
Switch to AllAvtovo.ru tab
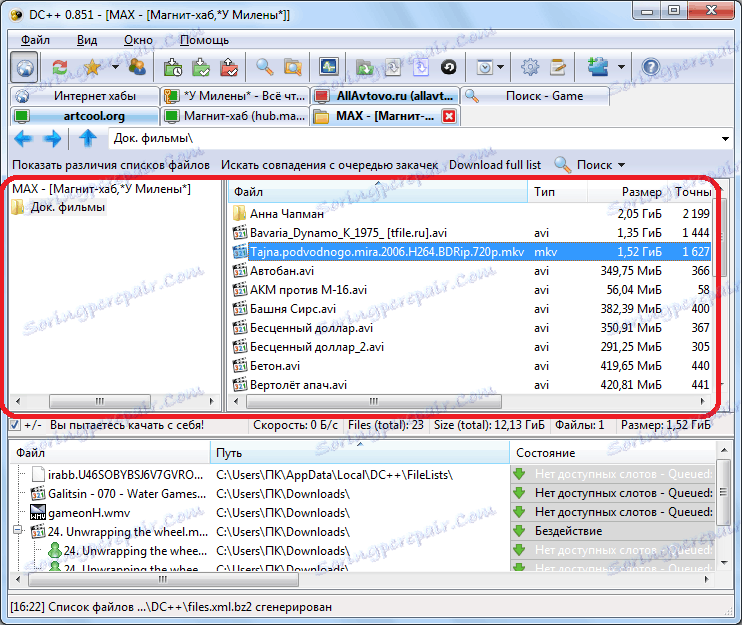point(385,96)
